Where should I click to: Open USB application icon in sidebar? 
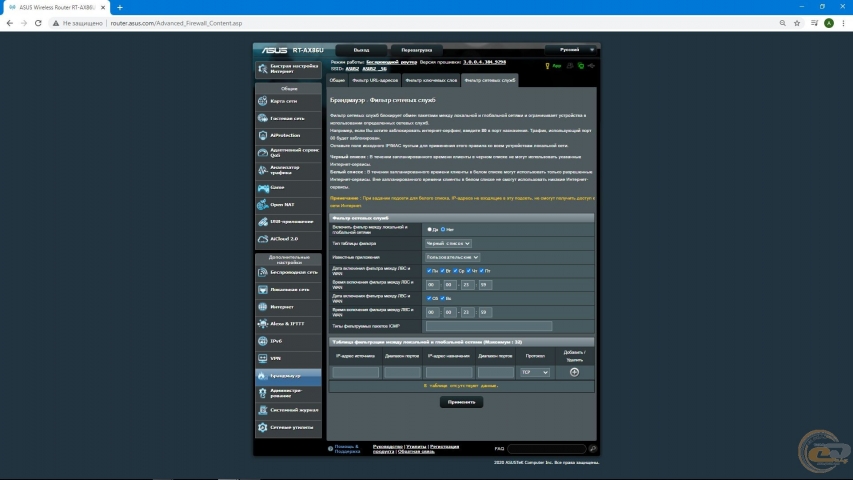[263, 221]
